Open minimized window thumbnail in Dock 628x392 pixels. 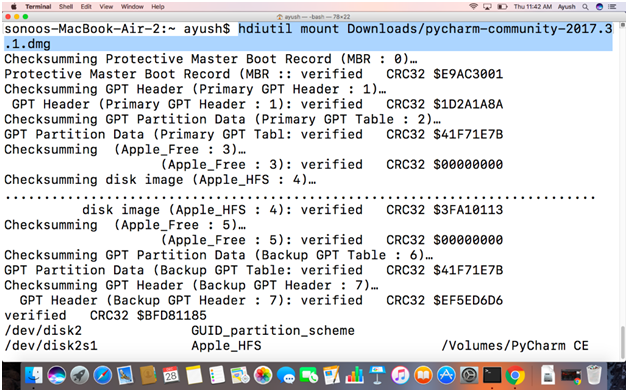point(571,376)
